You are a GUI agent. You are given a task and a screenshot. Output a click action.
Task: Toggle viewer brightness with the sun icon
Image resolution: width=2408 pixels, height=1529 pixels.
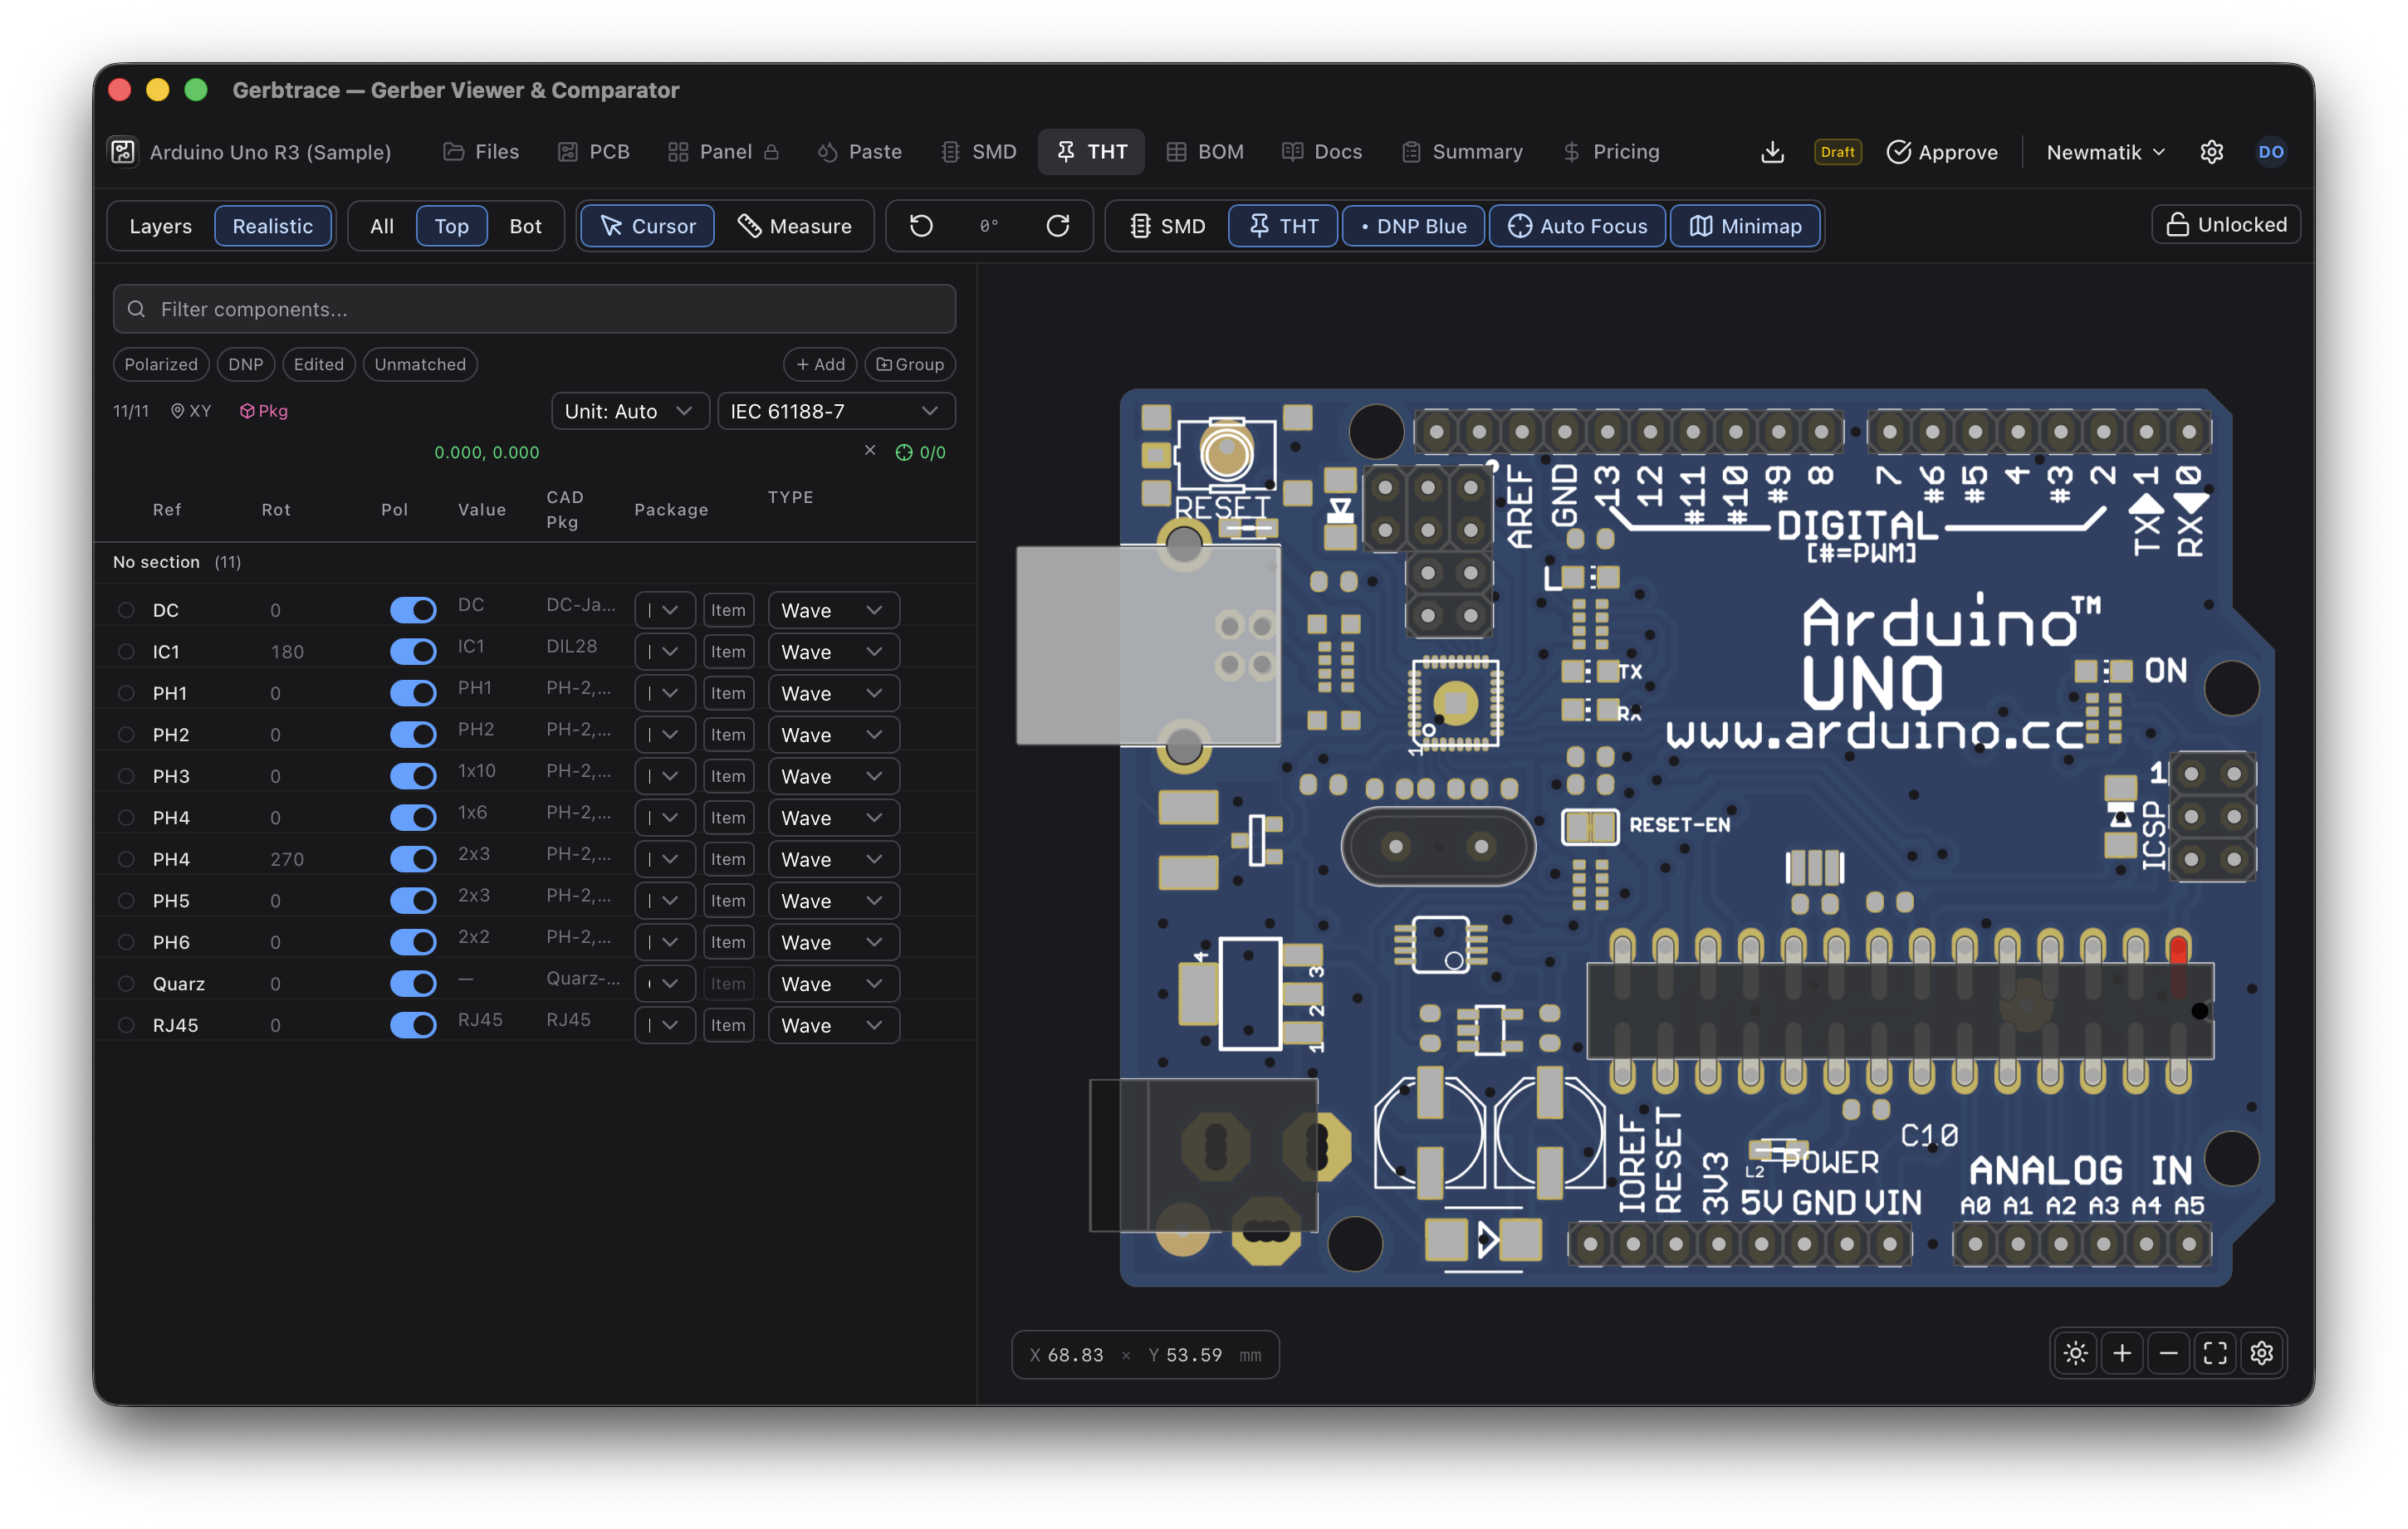tap(2076, 1354)
